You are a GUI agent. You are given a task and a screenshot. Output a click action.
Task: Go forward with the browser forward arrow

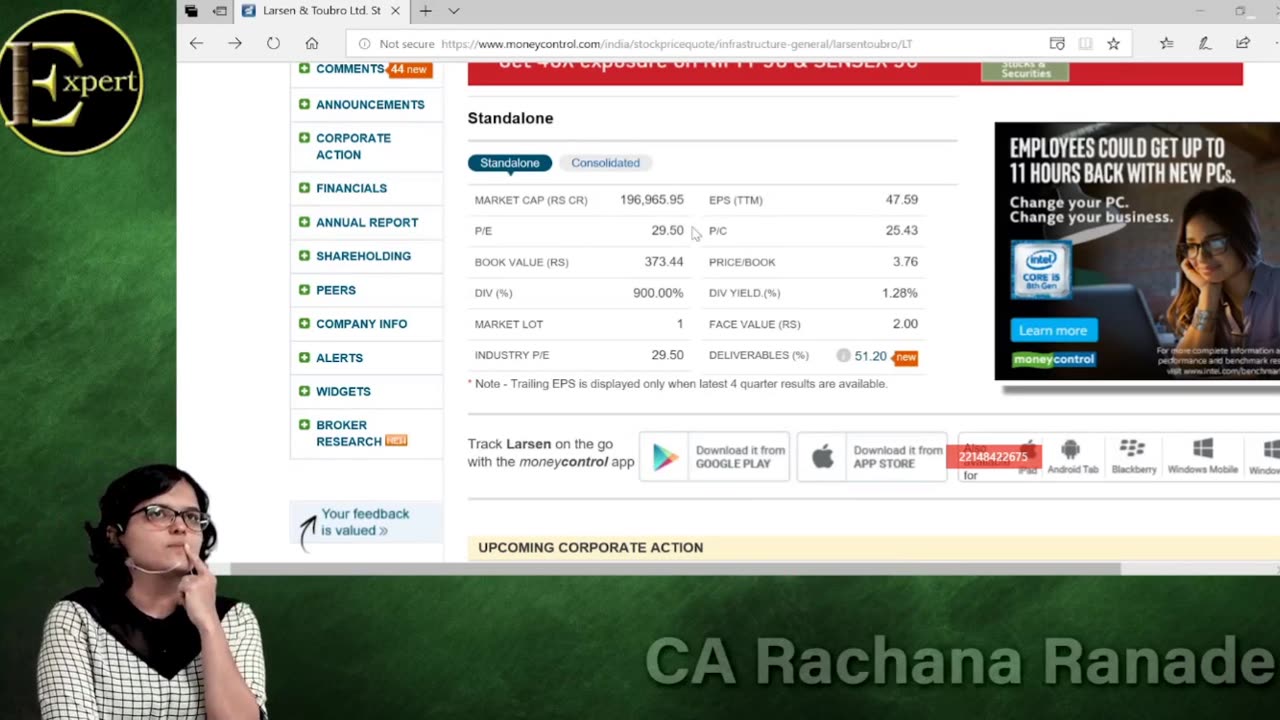pyautogui.click(x=234, y=44)
